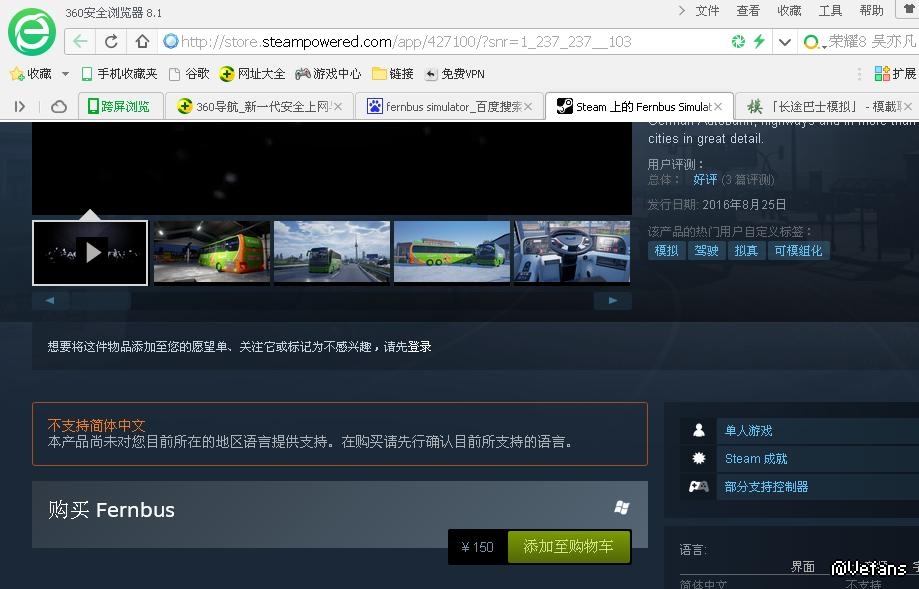Screen dimensions: 919x589
Task: Open the 跨屏浏览 tab button
Action: [x=119, y=106]
